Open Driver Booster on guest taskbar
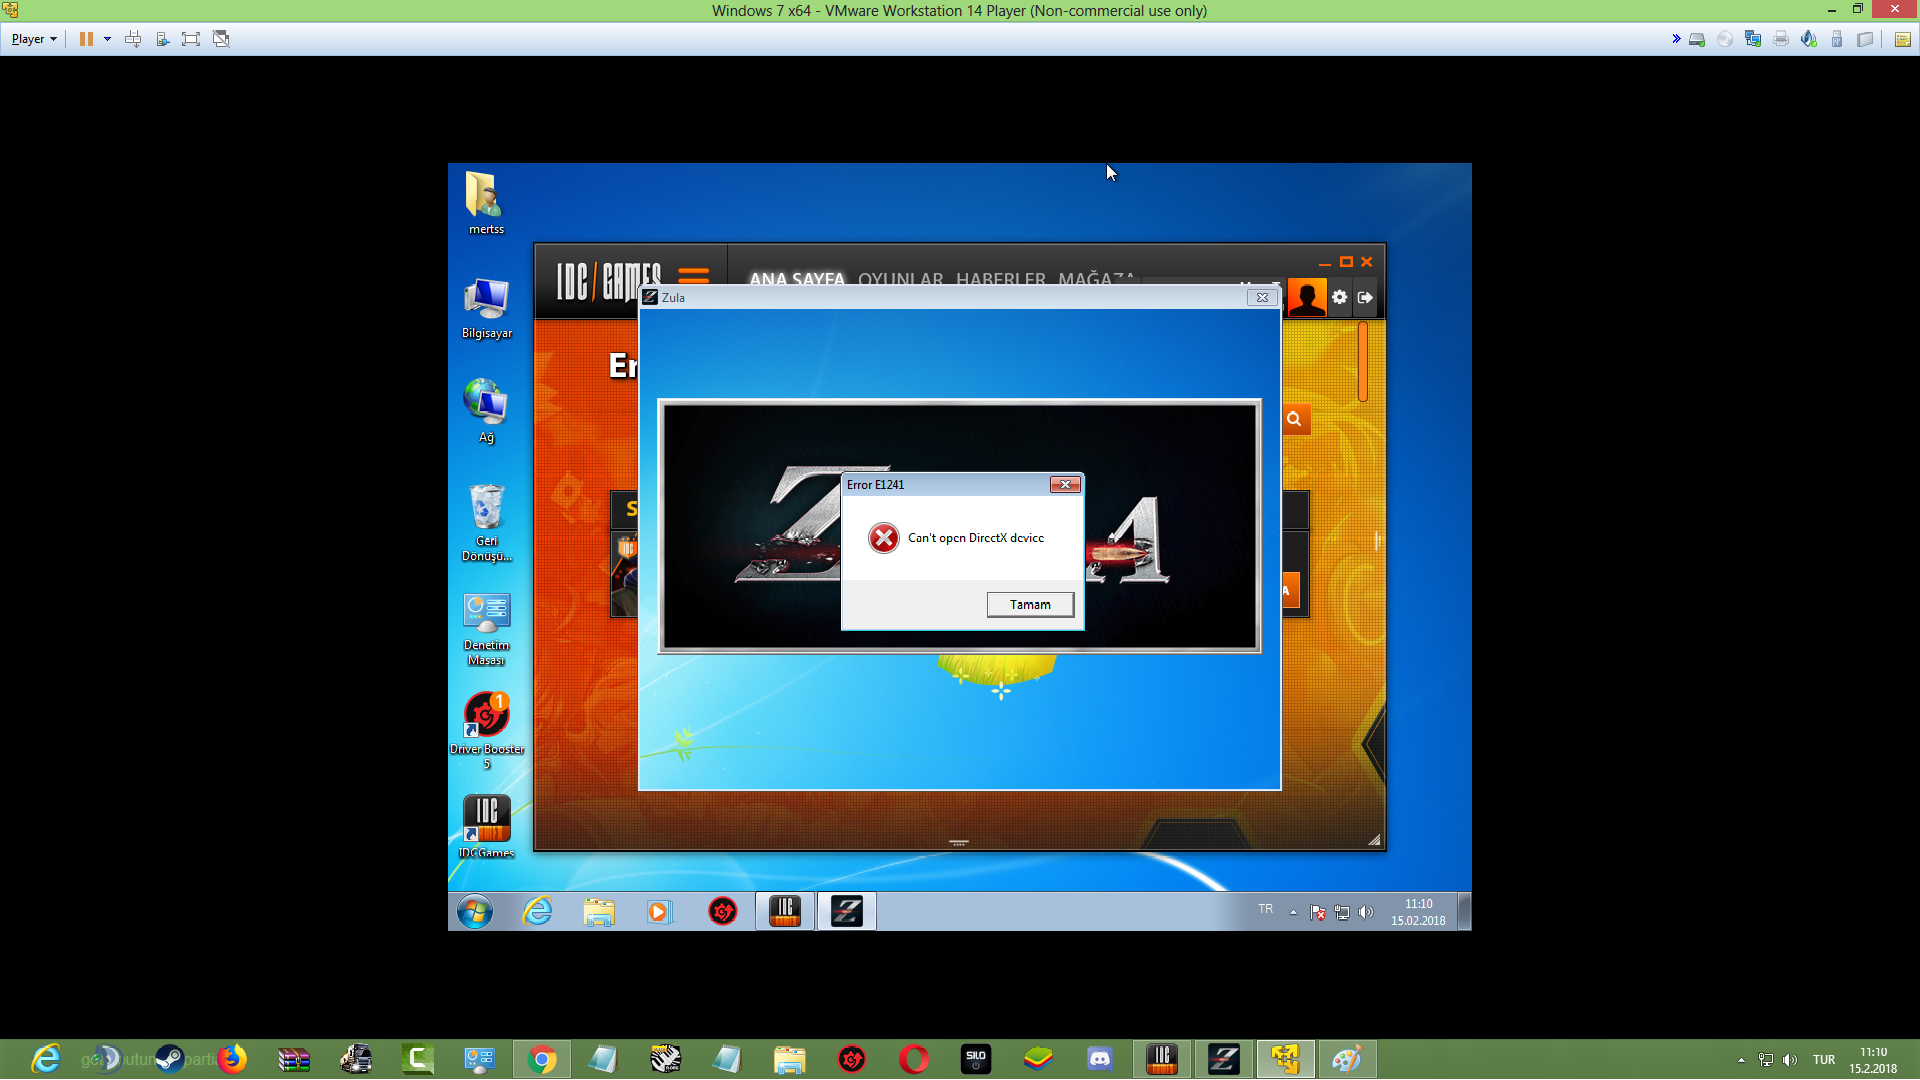The width and height of the screenshot is (1920, 1080). [x=722, y=912]
